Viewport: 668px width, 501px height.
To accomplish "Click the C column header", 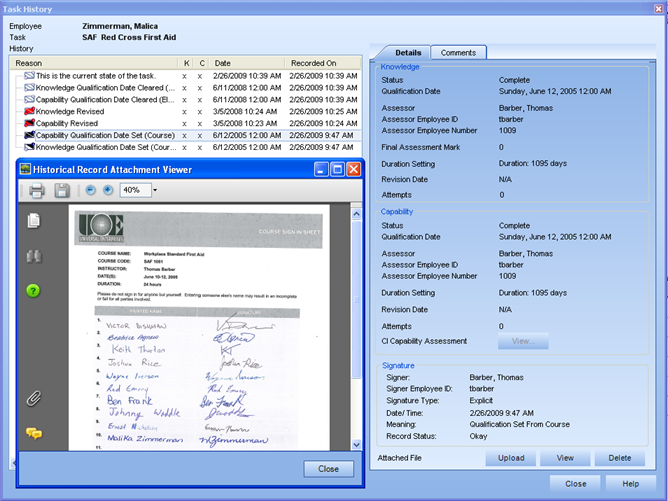I will pos(202,63).
